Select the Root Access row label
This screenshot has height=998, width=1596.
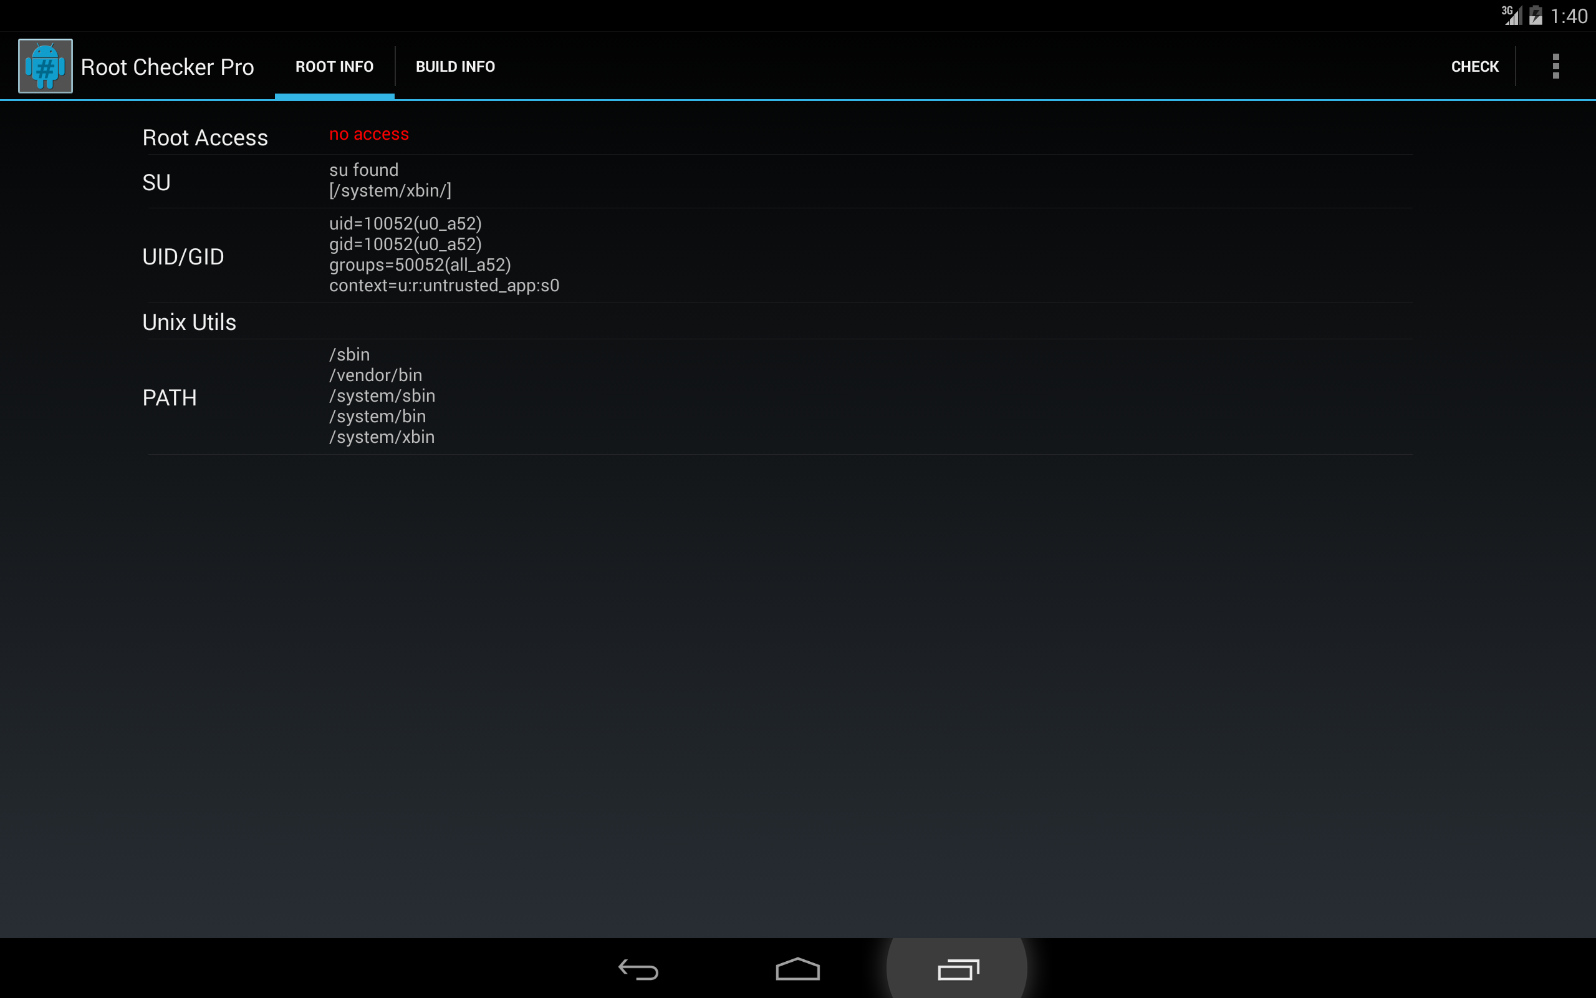click(205, 138)
